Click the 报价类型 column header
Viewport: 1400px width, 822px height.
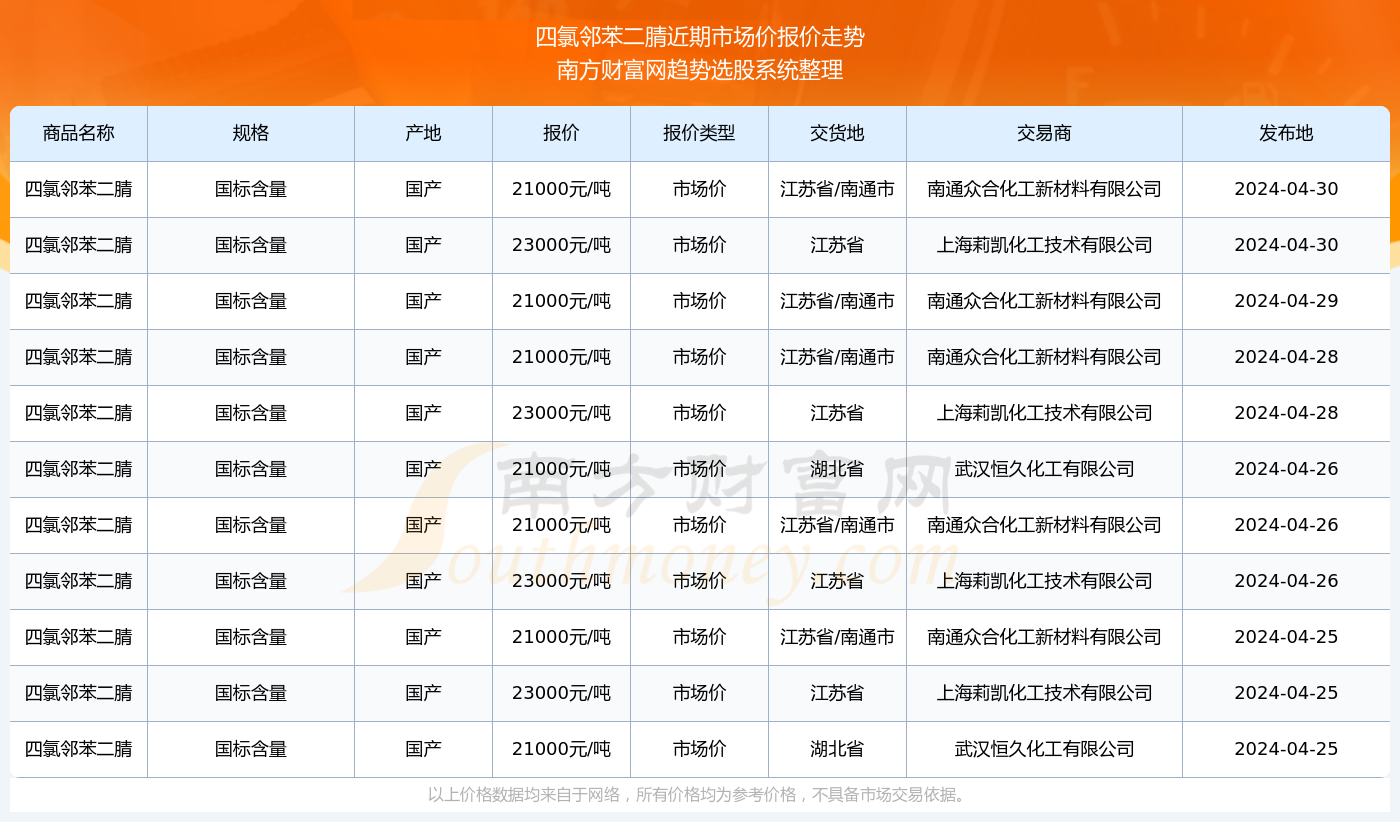699,133
